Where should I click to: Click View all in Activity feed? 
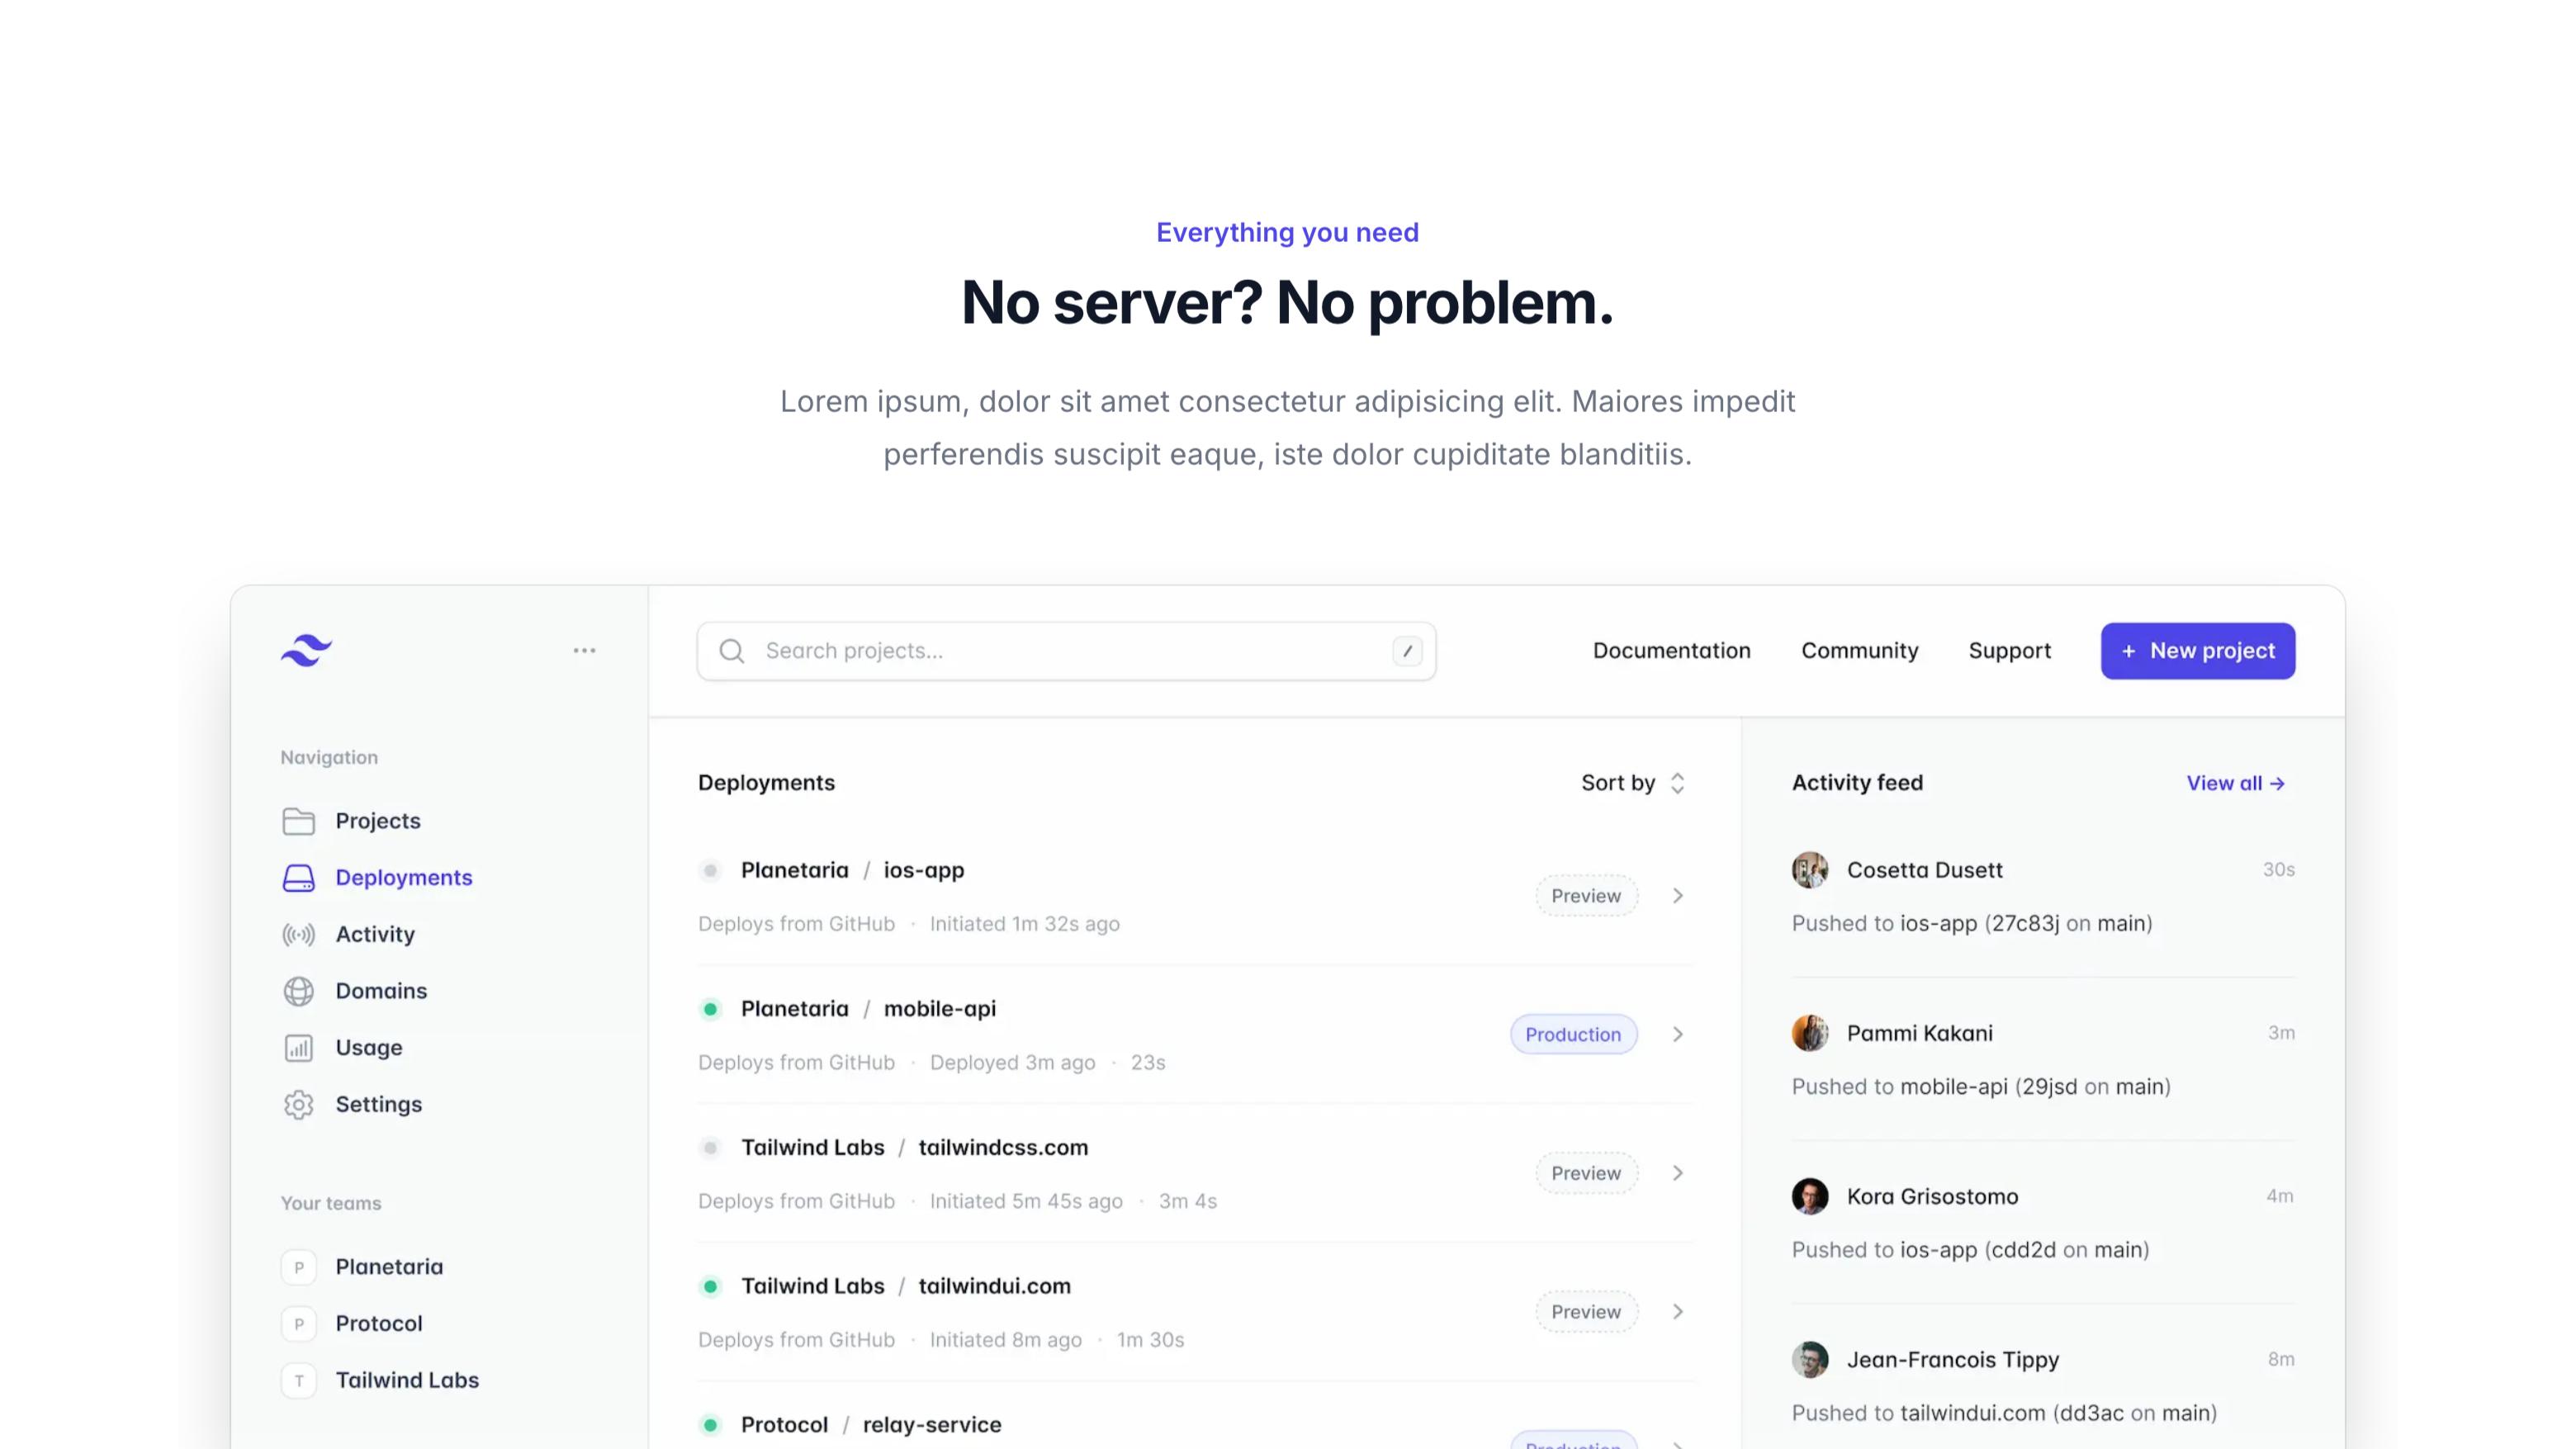(2236, 784)
